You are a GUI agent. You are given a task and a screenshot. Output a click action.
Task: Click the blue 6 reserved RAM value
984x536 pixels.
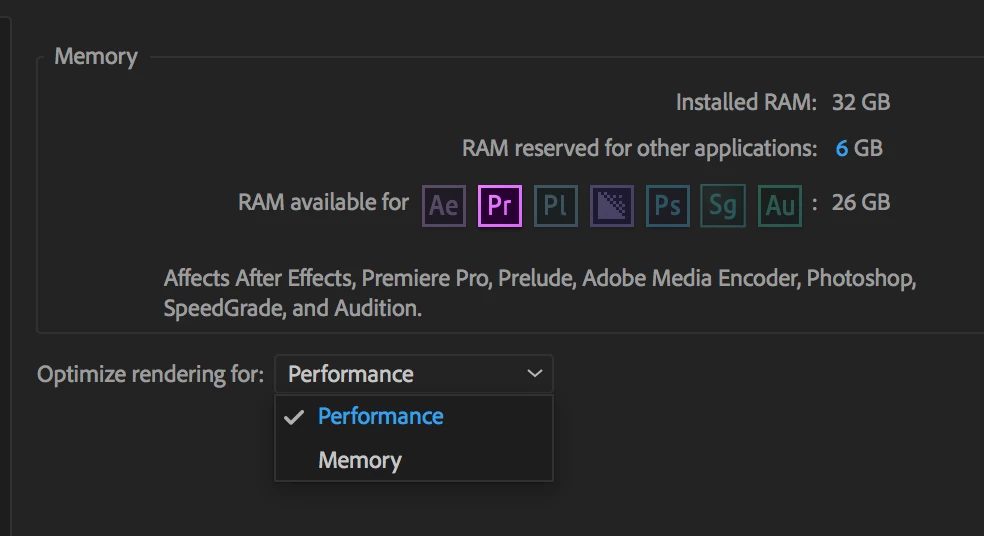[842, 149]
